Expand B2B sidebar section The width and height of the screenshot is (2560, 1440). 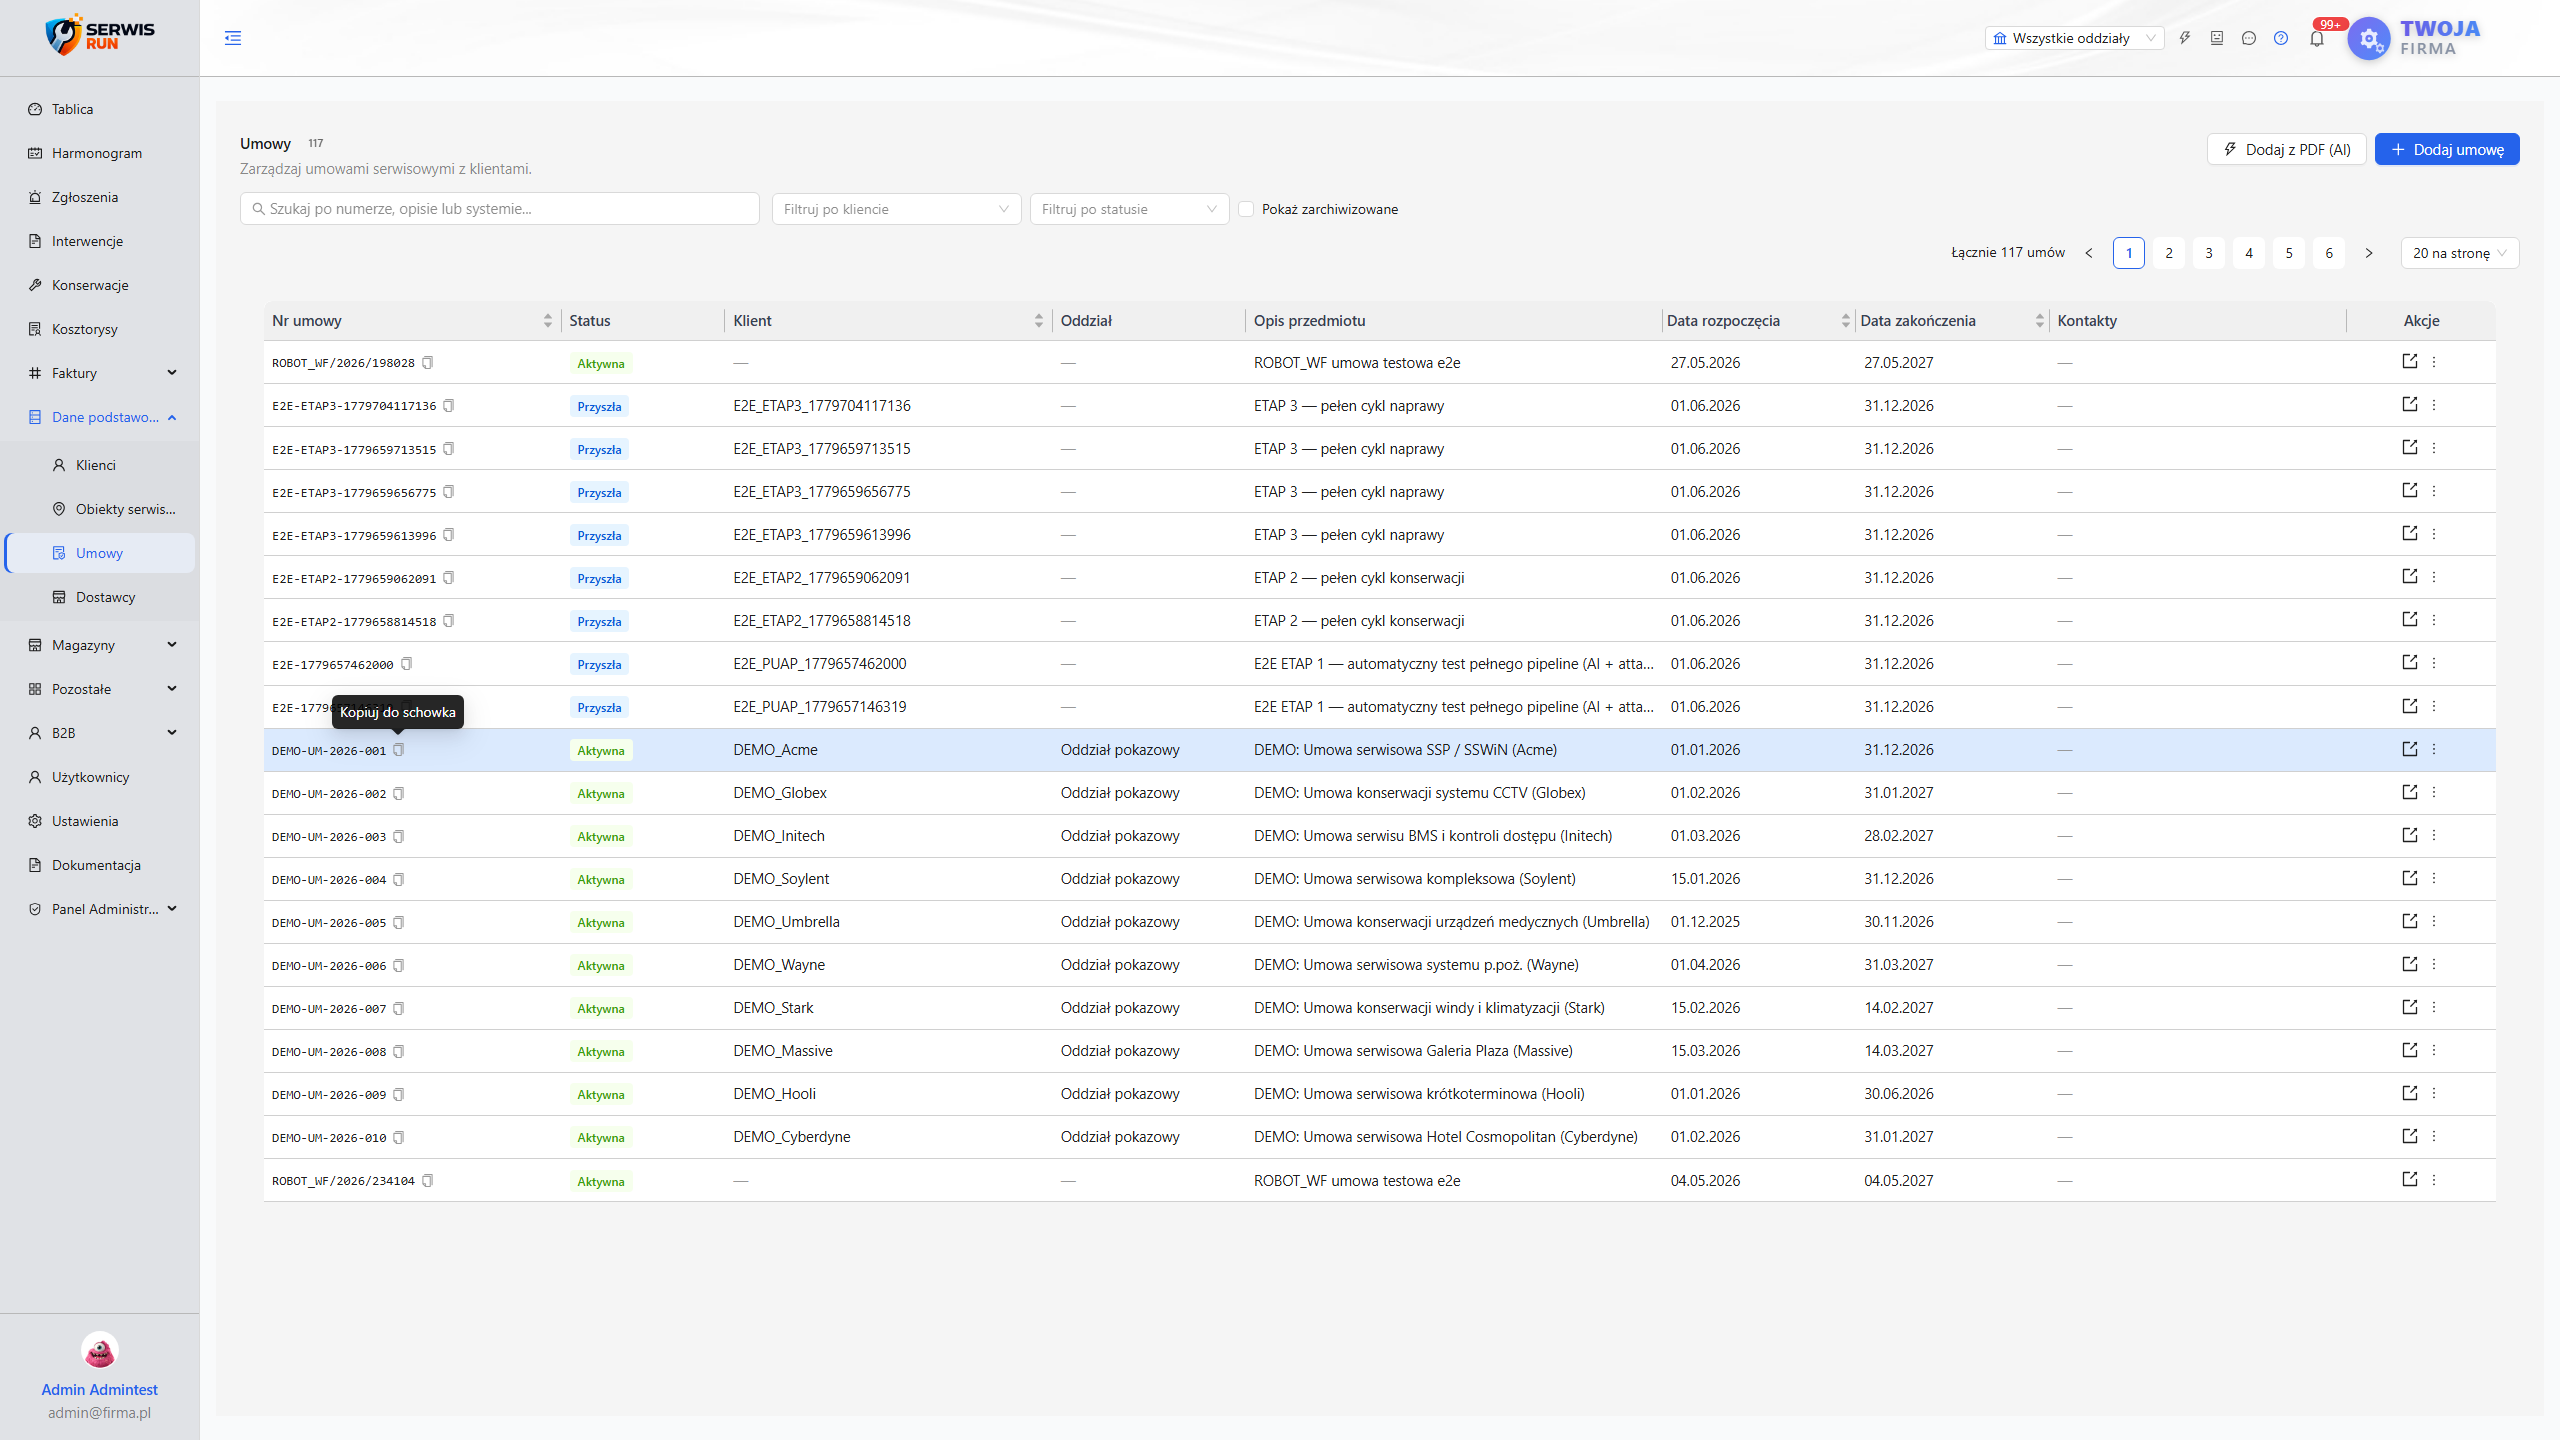tap(100, 733)
